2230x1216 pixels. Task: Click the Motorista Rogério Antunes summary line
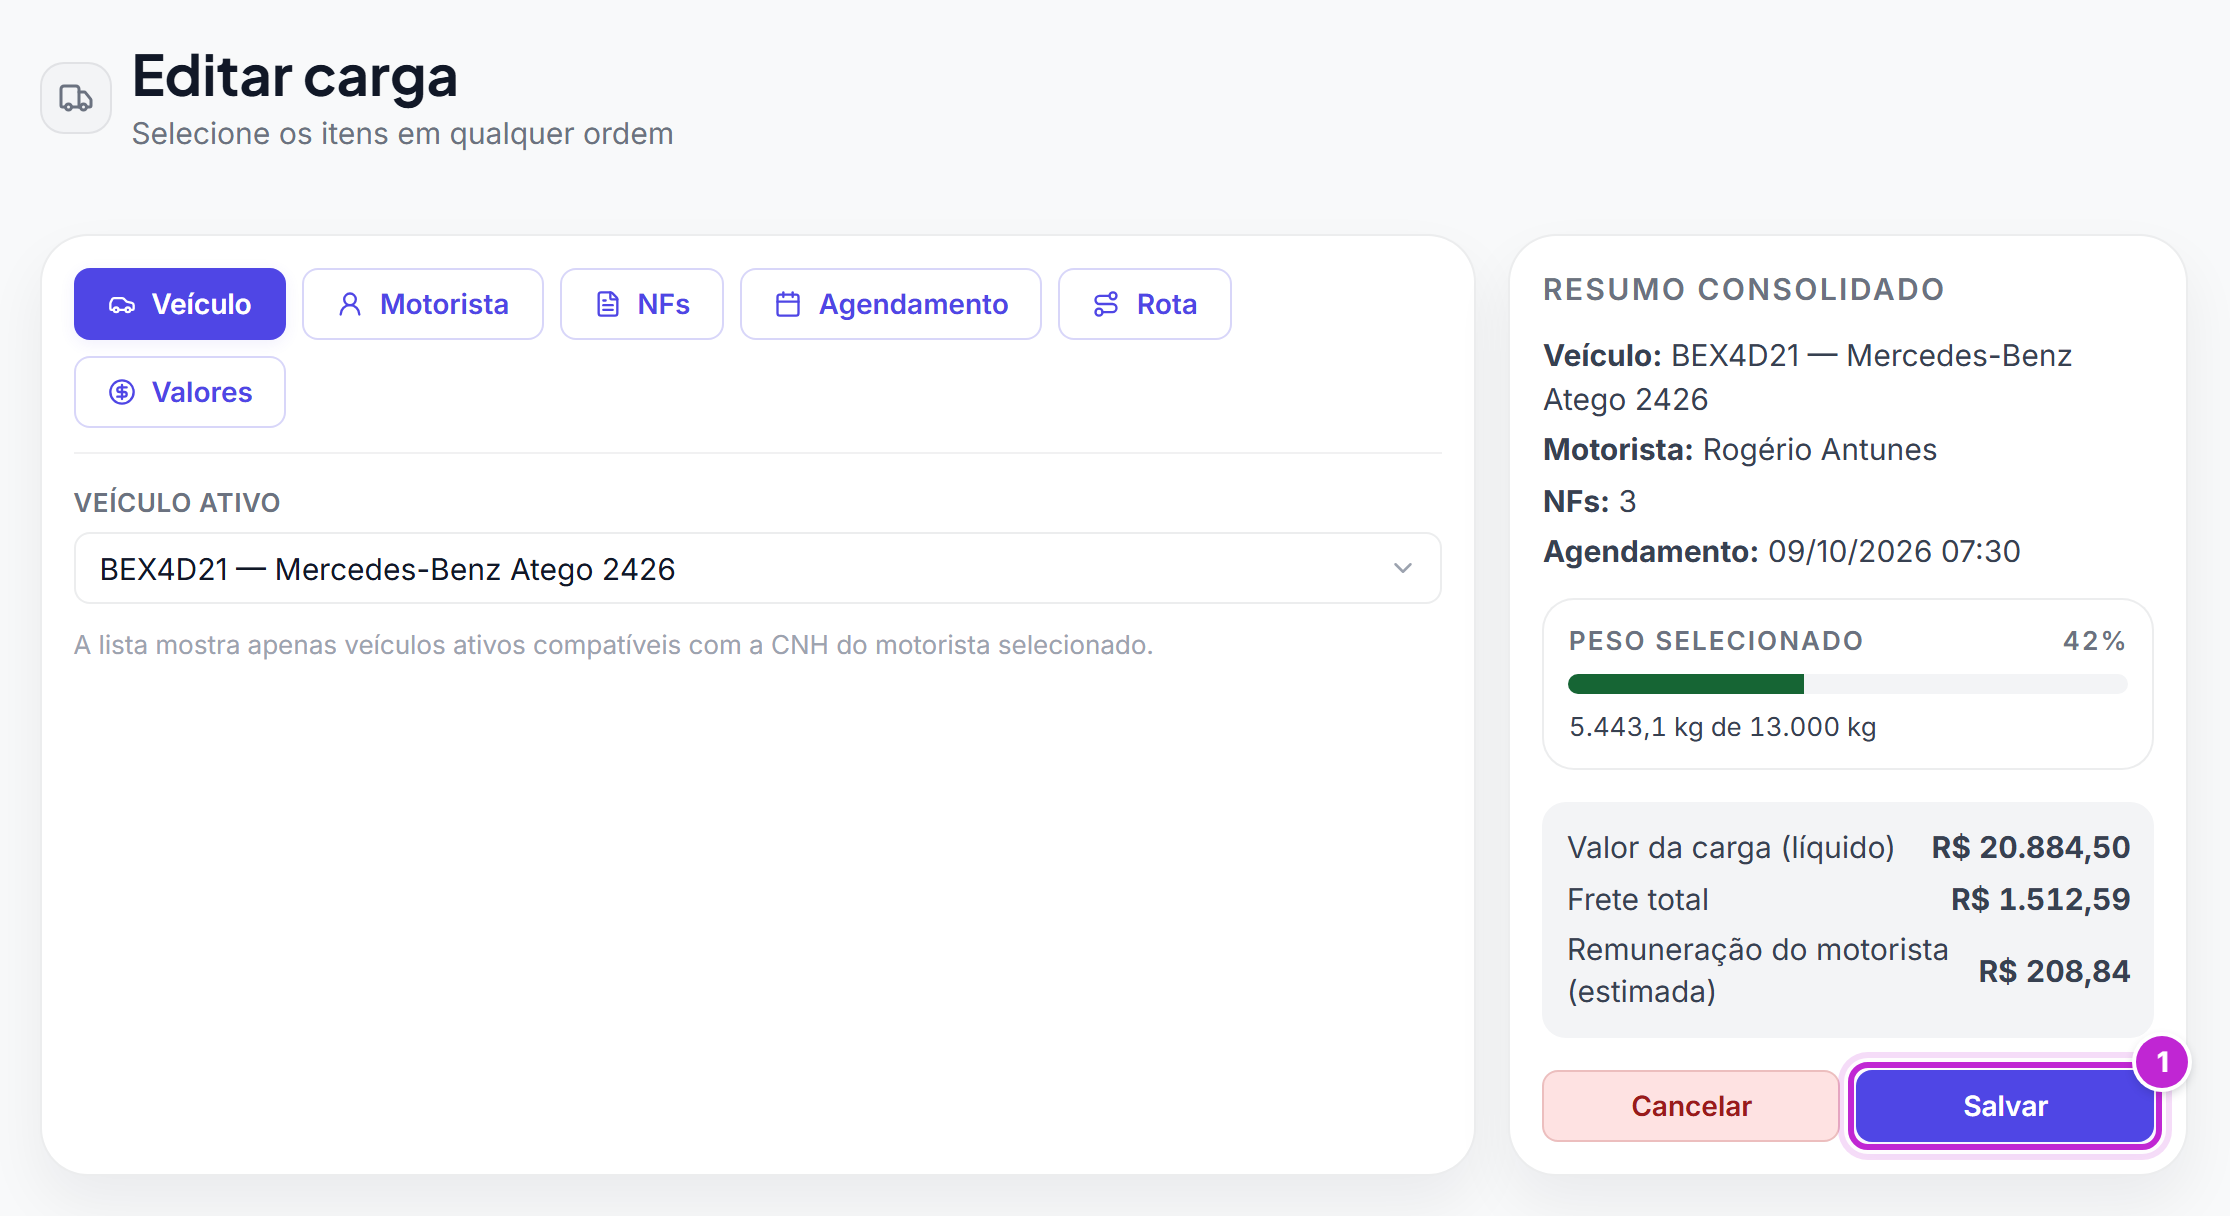click(x=1740, y=450)
